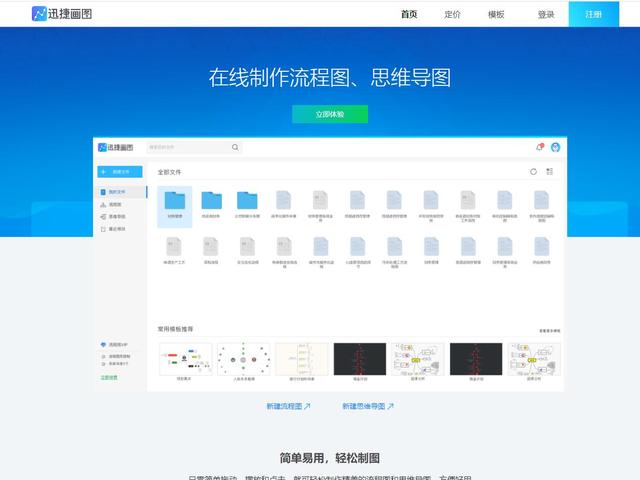The width and height of the screenshot is (640, 480).
Task: Open the first grey document in second row
Action: pos(174,247)
